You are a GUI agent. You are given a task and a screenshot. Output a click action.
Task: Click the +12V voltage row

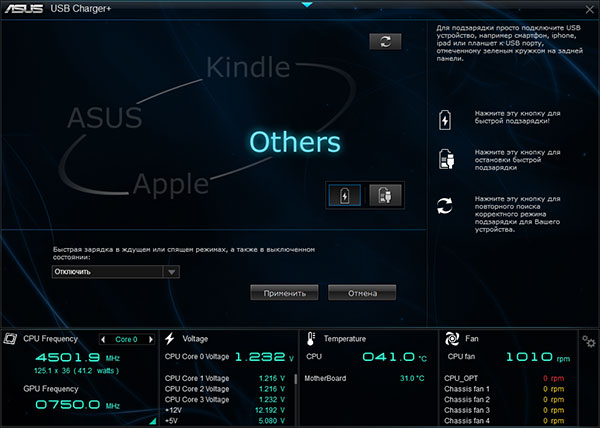pos(225,410)
